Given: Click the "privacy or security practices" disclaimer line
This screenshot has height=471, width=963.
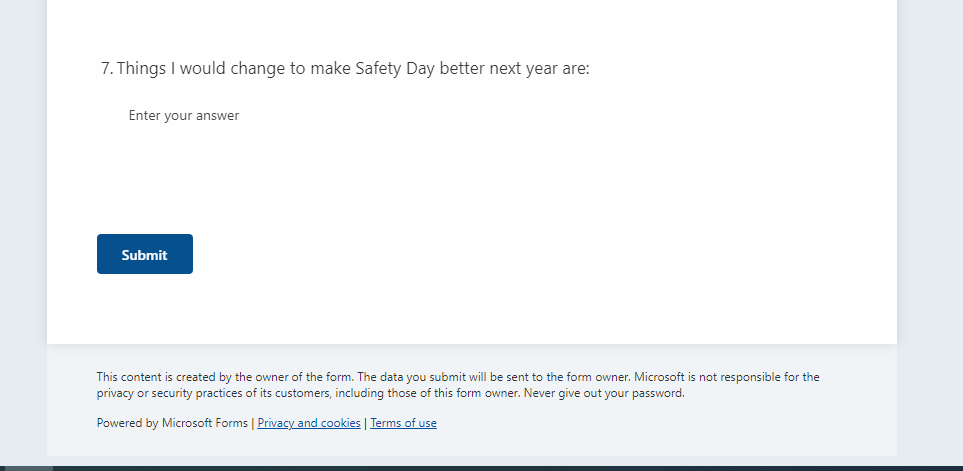Looking at the screenshot, I should (180, 393).
